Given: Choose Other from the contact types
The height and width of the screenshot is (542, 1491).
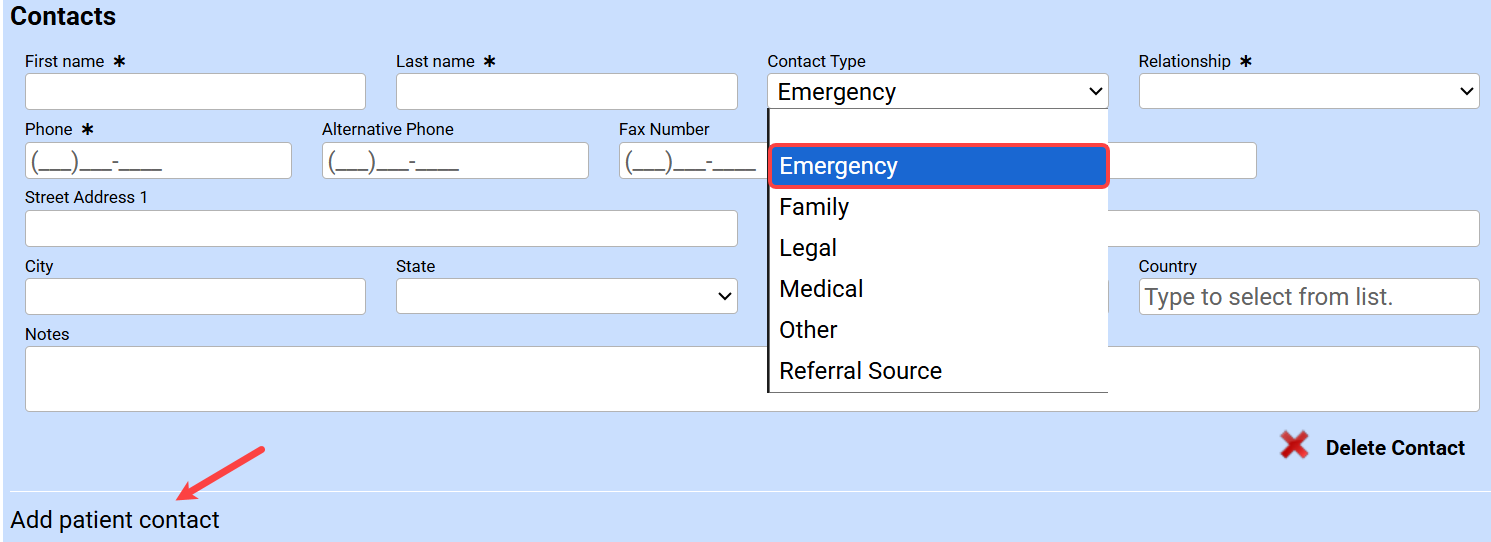Looking at the screenshot, I should click(938, 330).
